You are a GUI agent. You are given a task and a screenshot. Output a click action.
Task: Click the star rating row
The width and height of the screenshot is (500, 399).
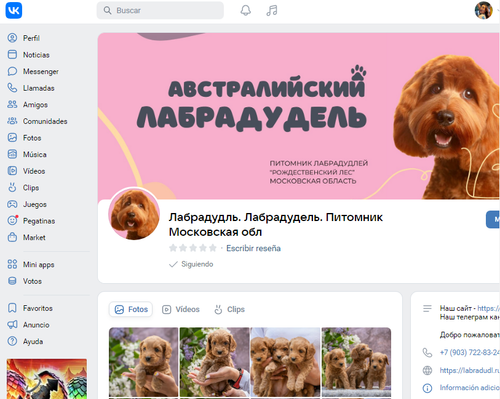pyautogui.click(x=193, y=248)
